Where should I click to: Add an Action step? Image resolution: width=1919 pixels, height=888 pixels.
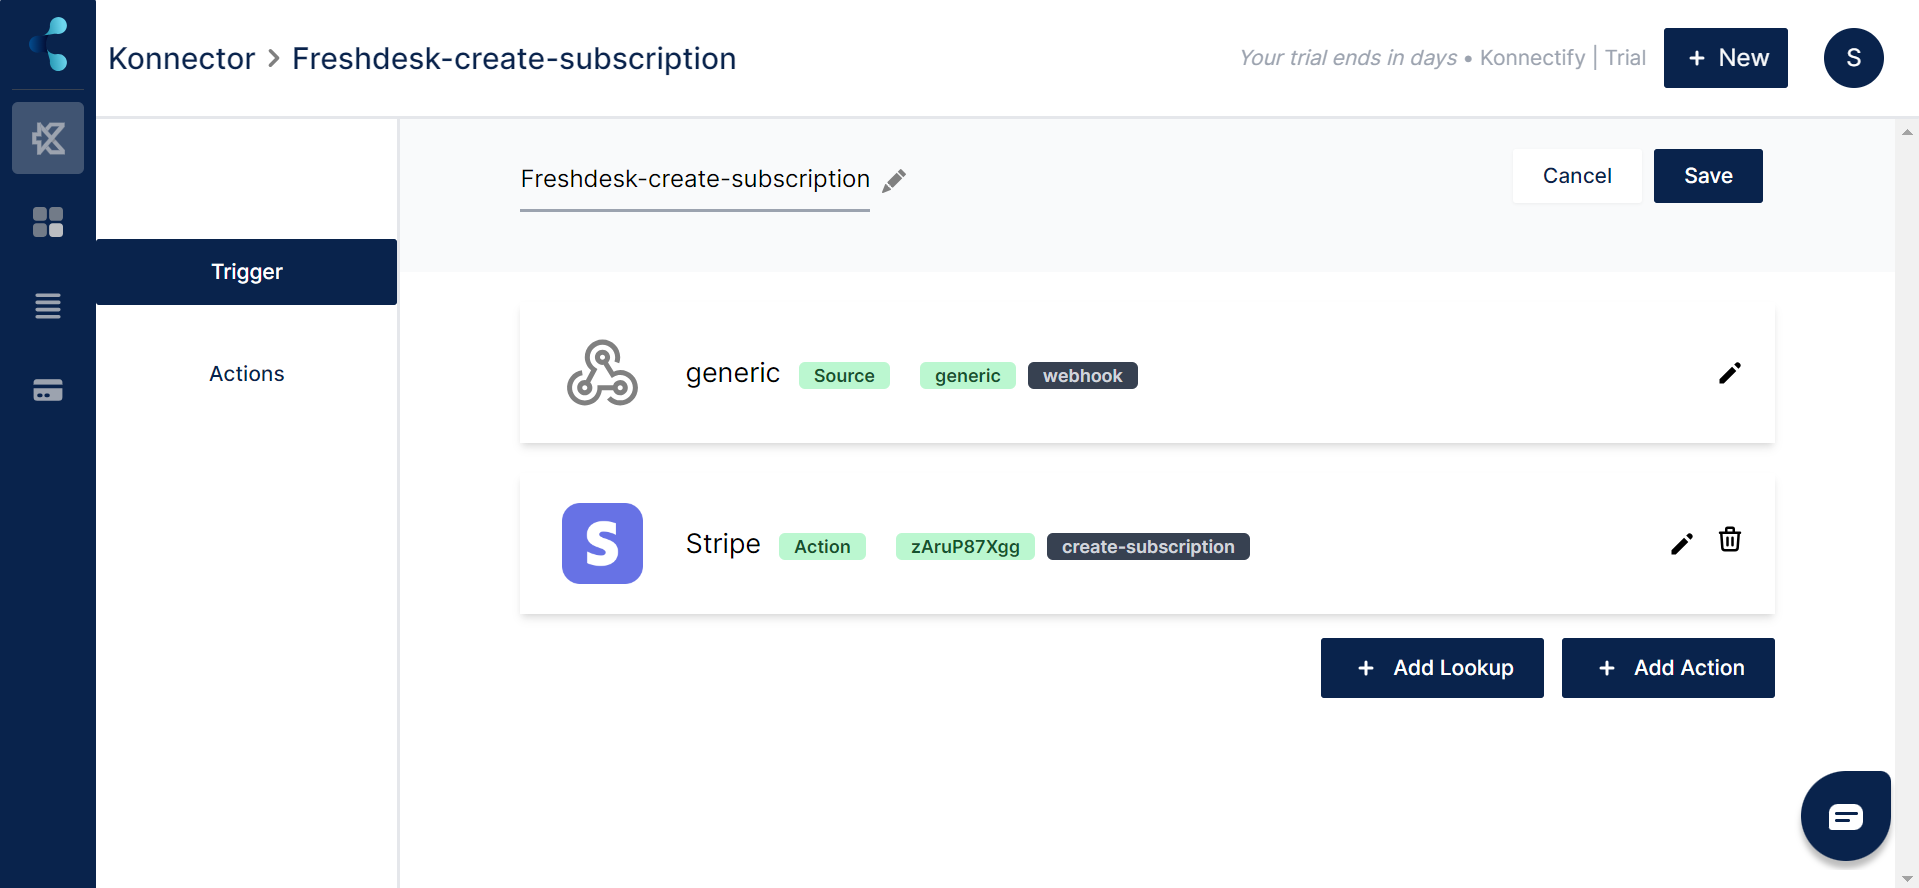point(1667,667)
